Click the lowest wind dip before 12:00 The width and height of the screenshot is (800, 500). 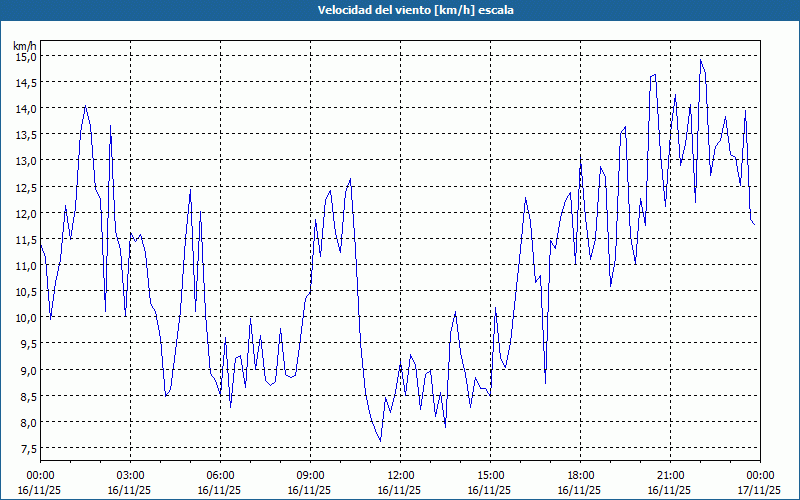pos(380,441)
